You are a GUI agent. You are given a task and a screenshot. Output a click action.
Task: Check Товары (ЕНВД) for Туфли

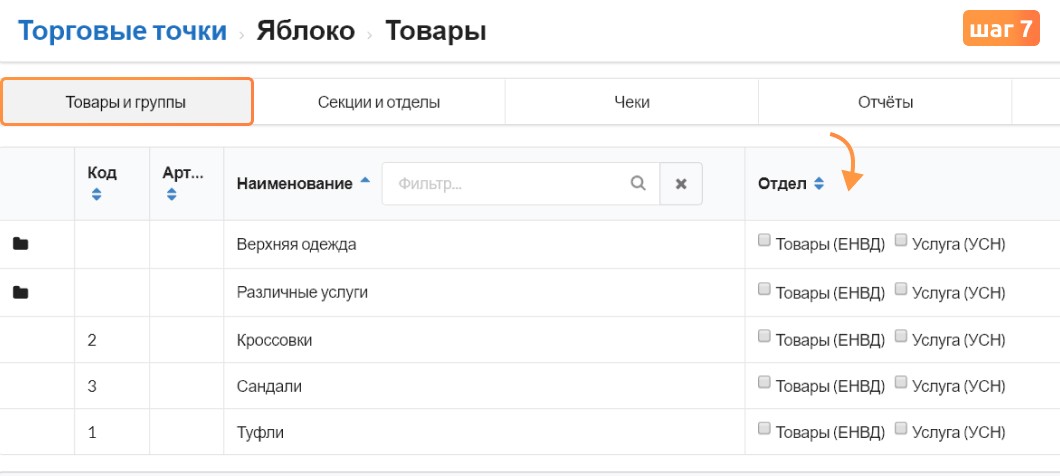[764, 428]
